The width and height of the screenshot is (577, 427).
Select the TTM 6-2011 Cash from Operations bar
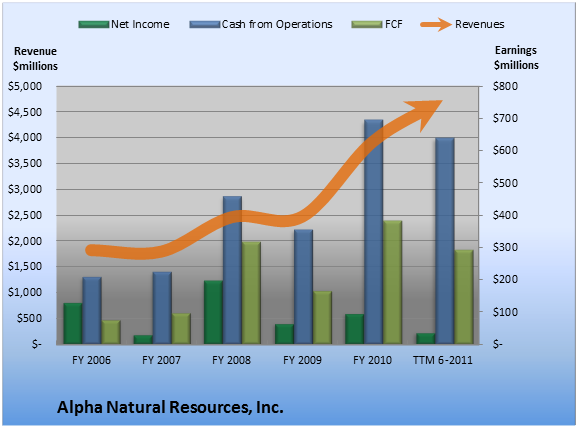click(445, 241)
